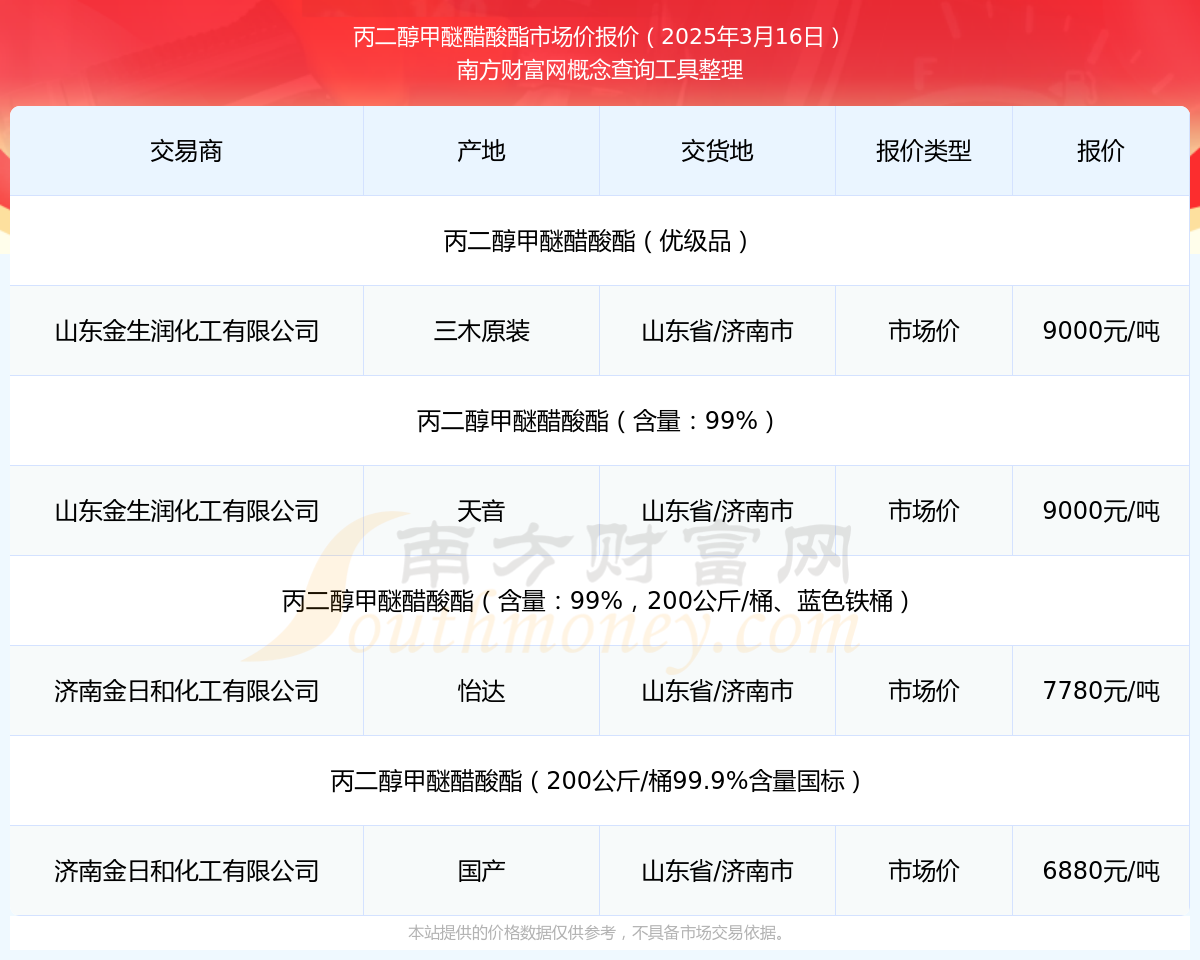Click the 天音 origin cell
The height and width of the screenshot is (960, 1200).
pos(481,511)
